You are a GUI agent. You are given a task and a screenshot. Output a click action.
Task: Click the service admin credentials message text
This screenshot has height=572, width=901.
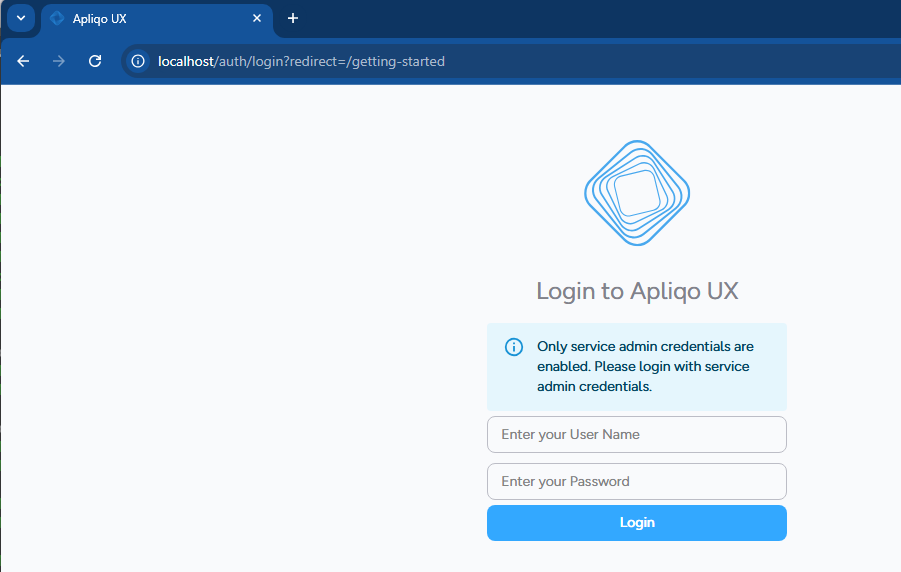(x=645, y=366)
